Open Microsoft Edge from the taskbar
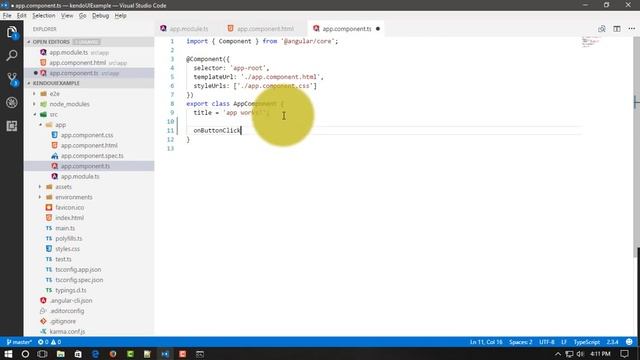The image size is (640, 360). pyautogui.click(x=96, y=354)
